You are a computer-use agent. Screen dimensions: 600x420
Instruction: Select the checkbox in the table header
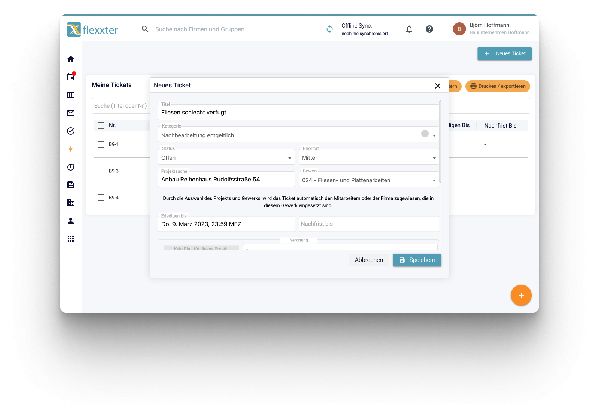tap(101, 126)
